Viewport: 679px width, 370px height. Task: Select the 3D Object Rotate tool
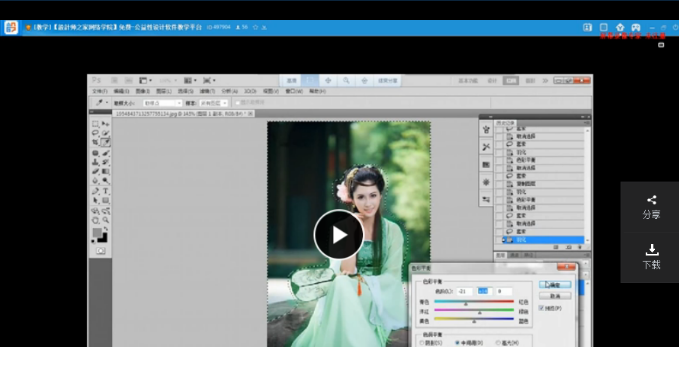[x=95, y=211]
